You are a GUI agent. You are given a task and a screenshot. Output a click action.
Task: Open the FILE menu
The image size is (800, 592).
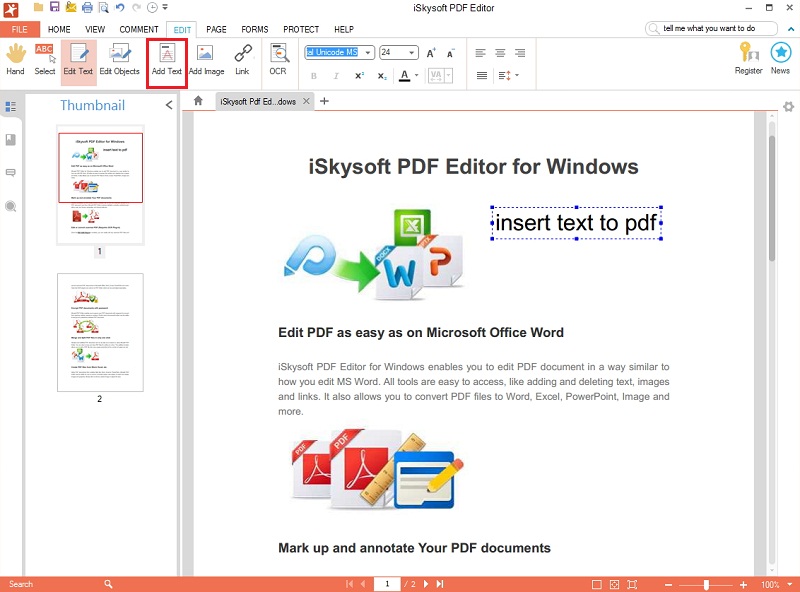(19, 29)
